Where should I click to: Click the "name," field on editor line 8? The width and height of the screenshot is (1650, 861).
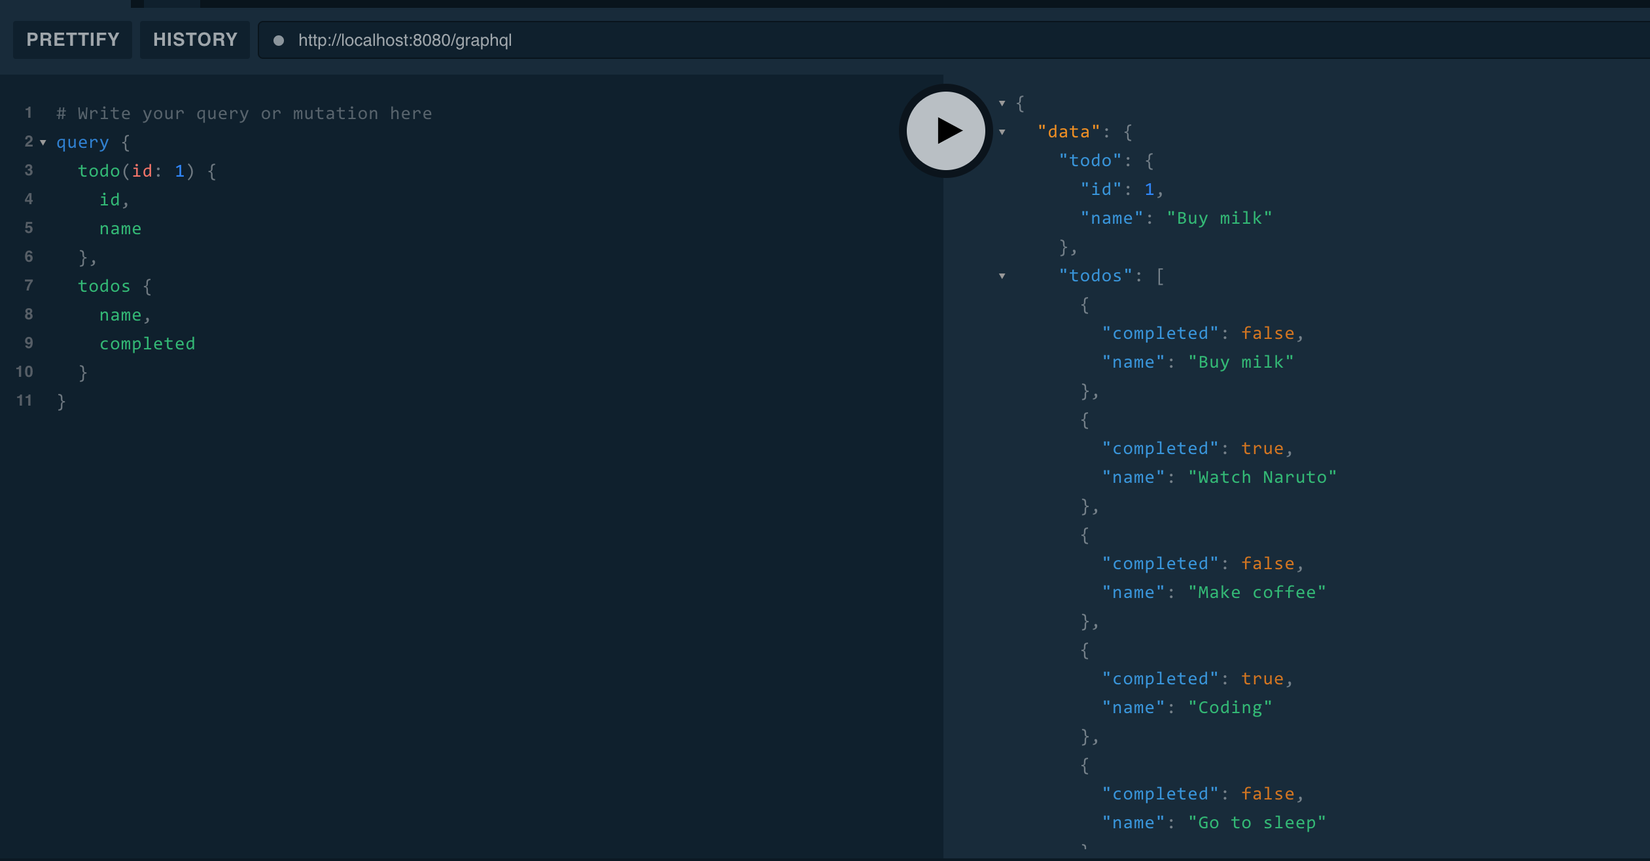pos(125,315)
